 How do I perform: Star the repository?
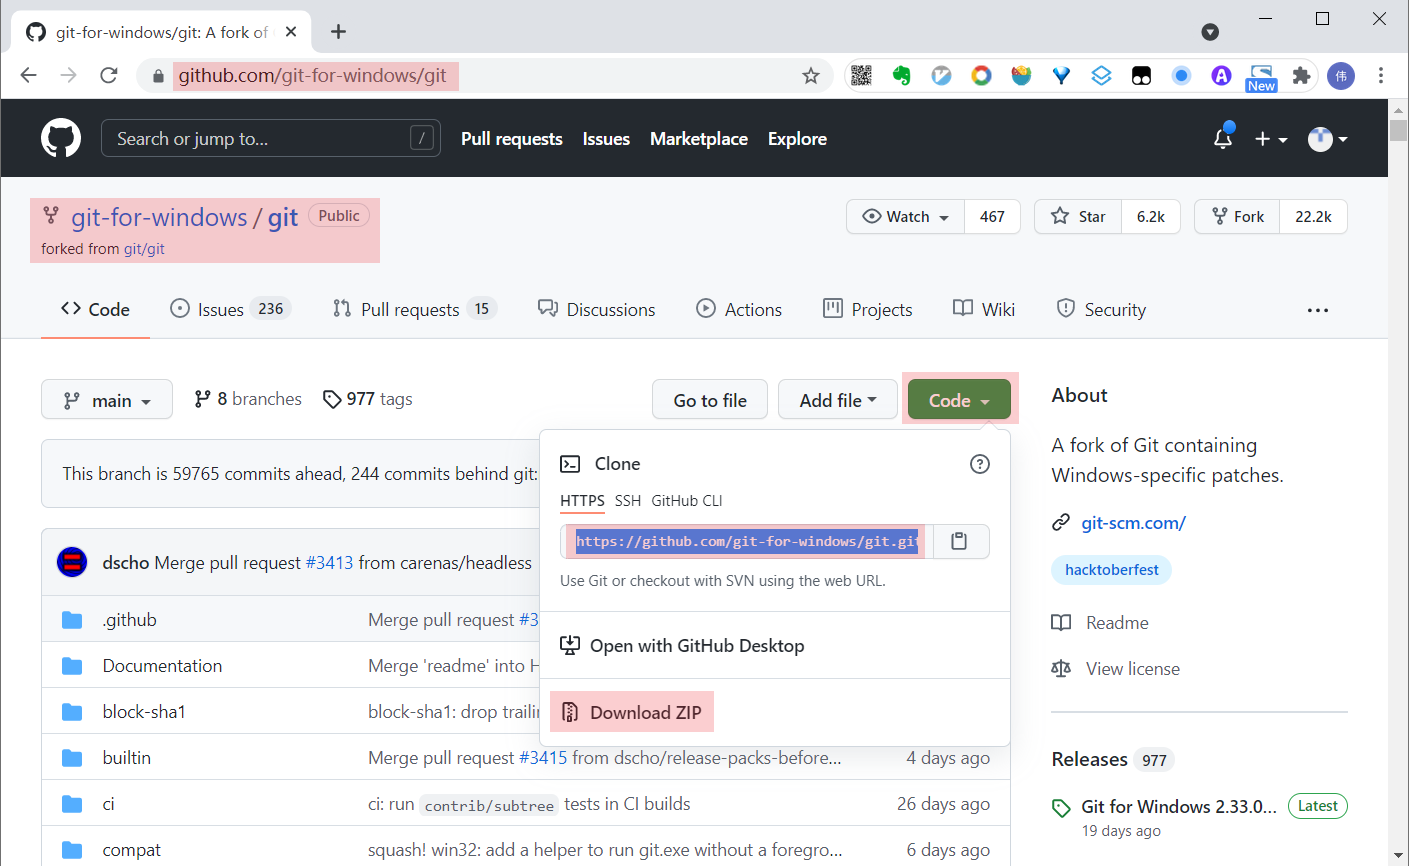pos(1078,217)
